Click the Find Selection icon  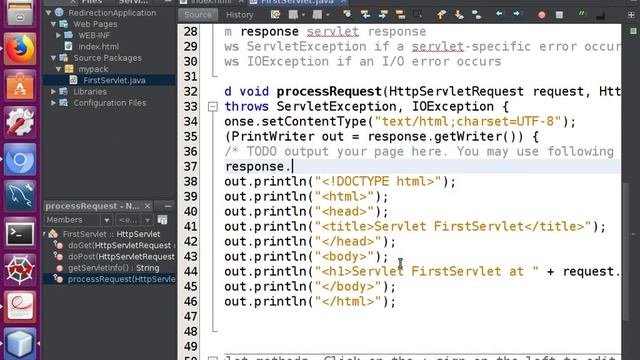(347, 15)
